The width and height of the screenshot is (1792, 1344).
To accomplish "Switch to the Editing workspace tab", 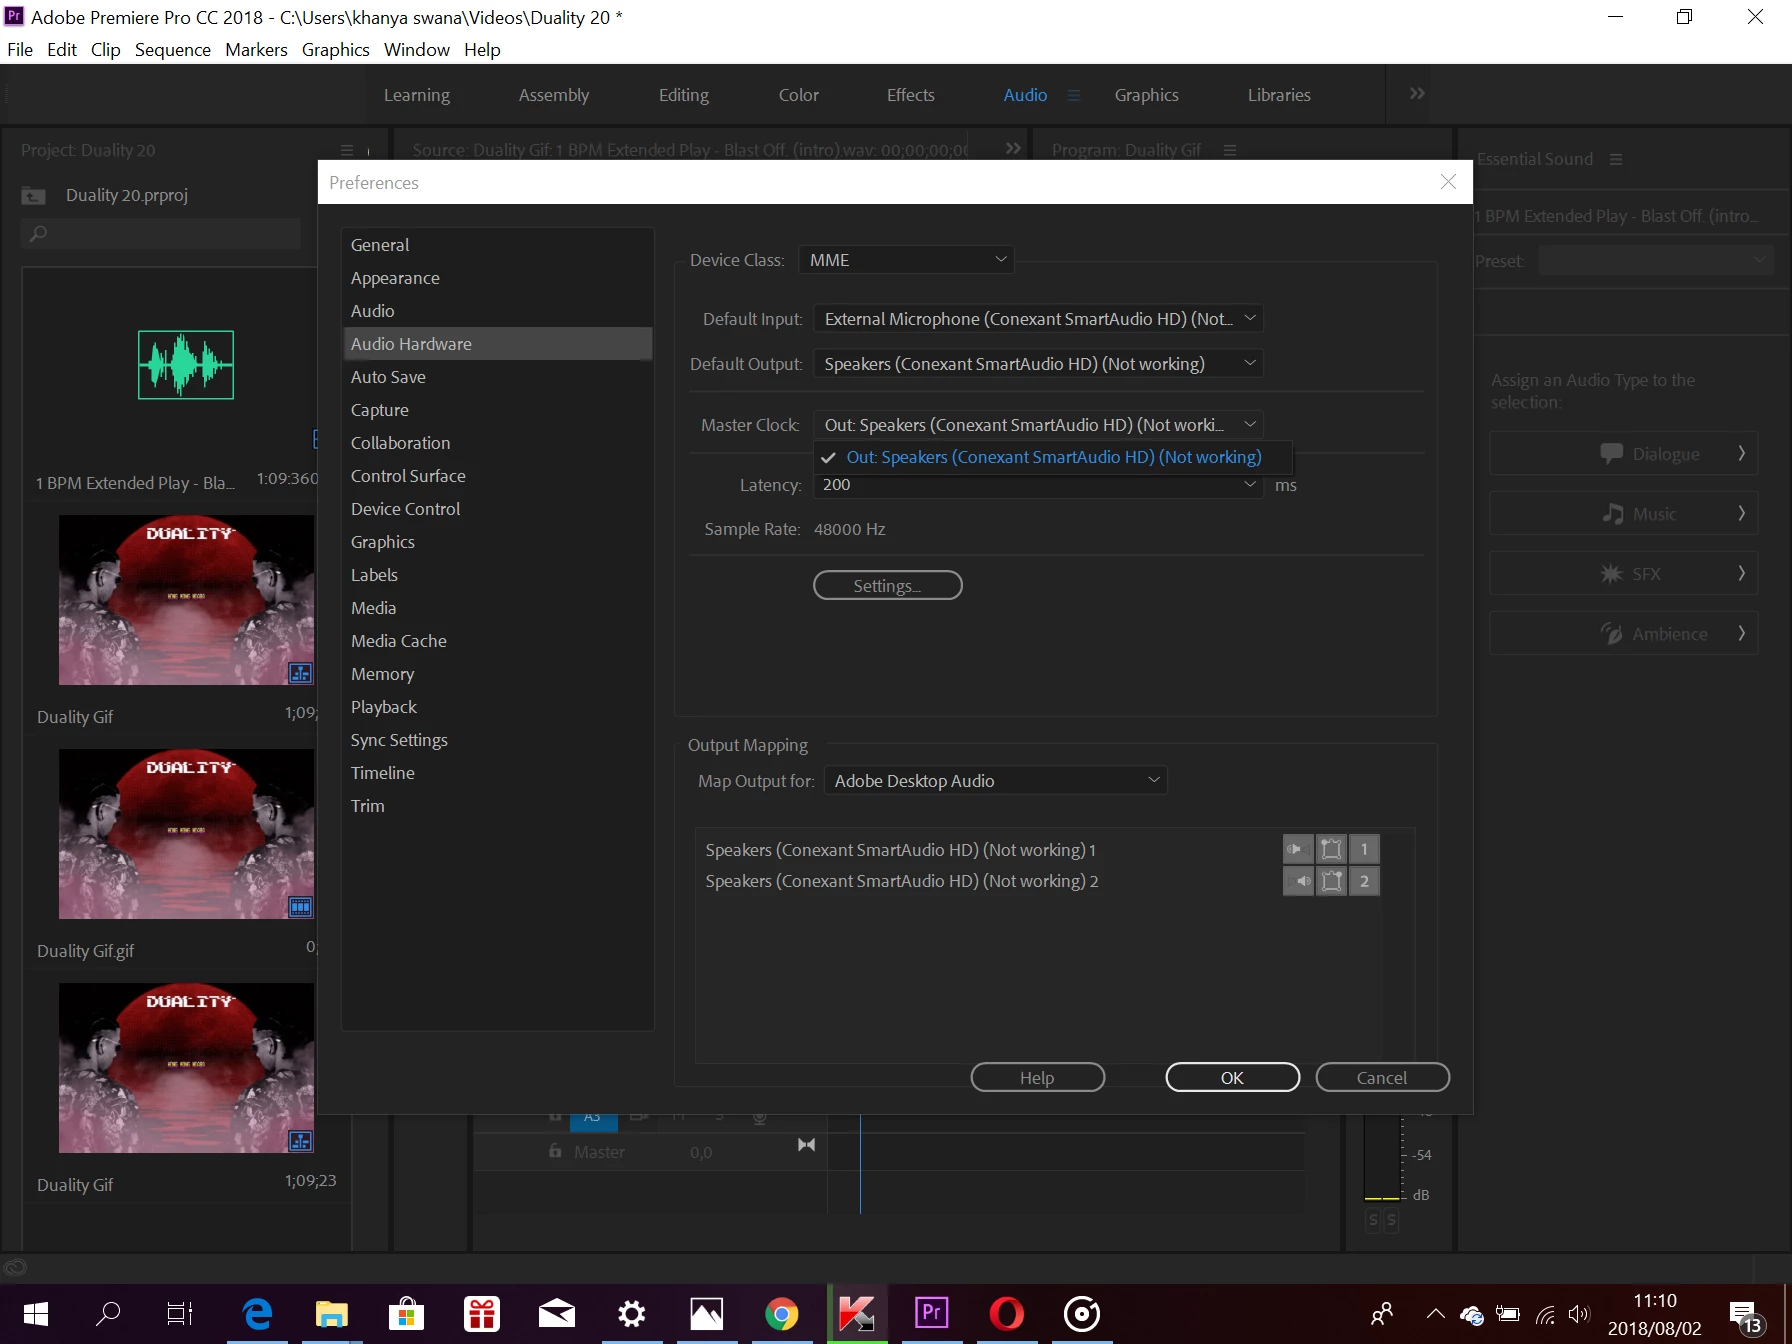I will 684,95.
